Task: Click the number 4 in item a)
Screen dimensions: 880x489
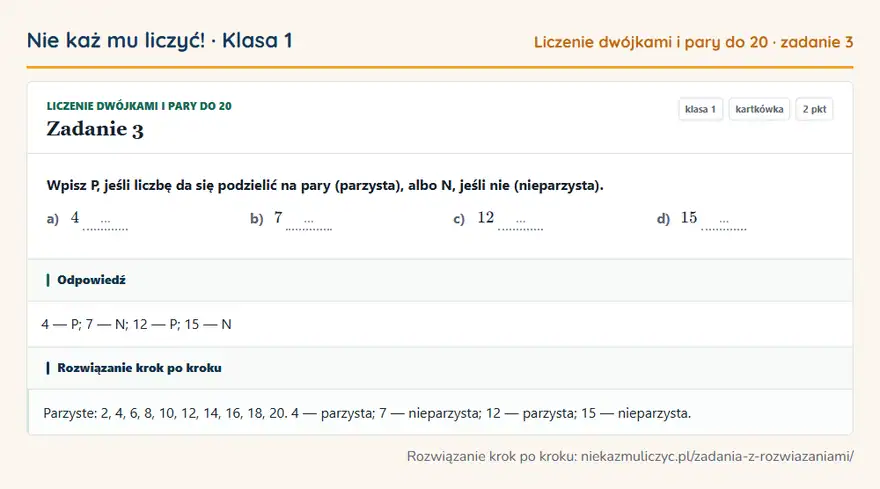Action: coord(75,218)
